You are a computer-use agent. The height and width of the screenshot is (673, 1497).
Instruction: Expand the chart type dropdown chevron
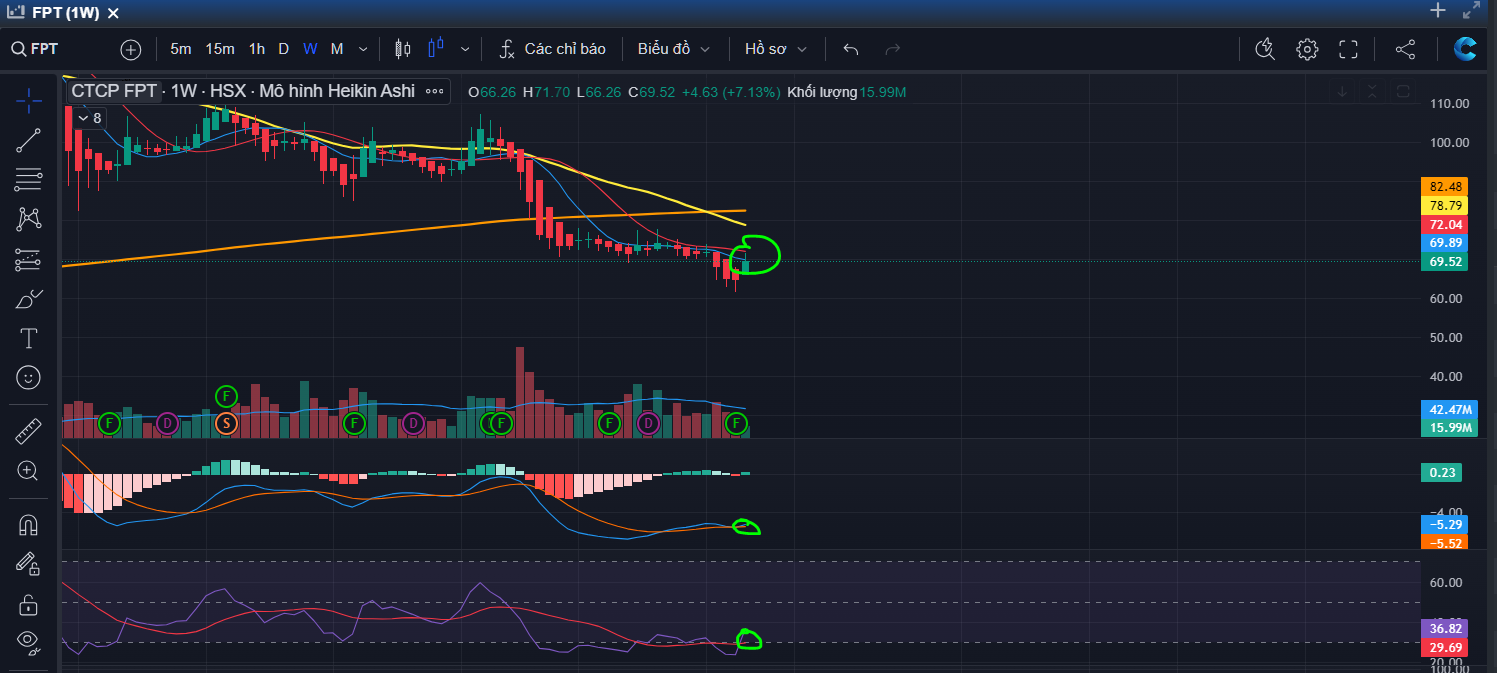point(465,49)
